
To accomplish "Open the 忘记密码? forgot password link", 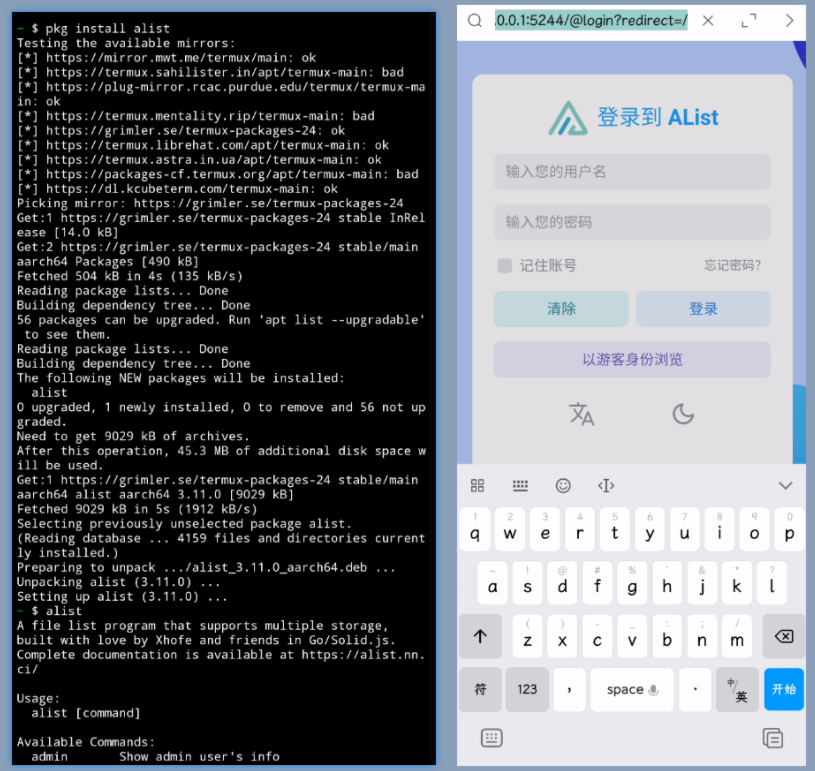I will (732, 266).
